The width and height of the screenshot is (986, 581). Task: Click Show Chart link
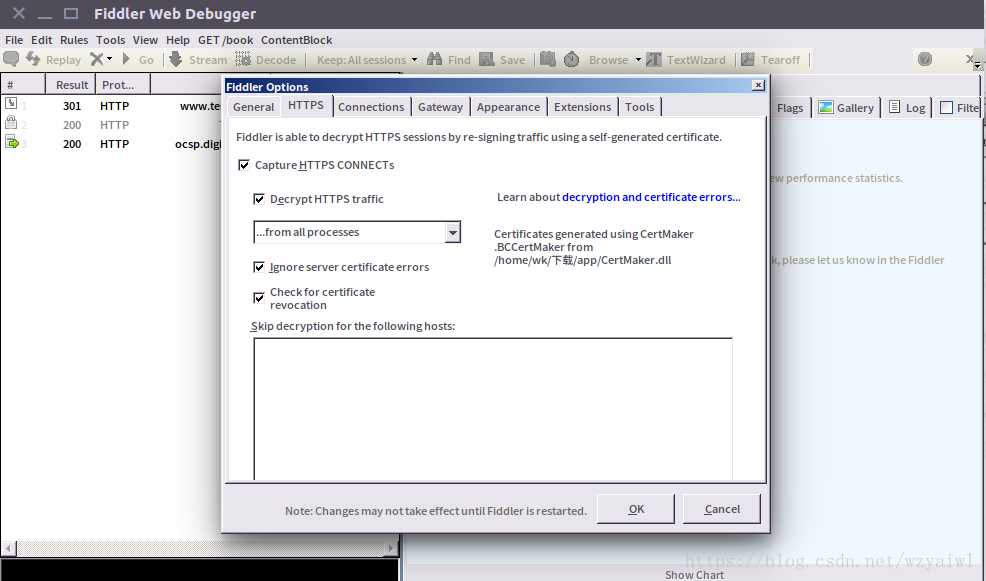pyautogui.click(x=694, y=575)
